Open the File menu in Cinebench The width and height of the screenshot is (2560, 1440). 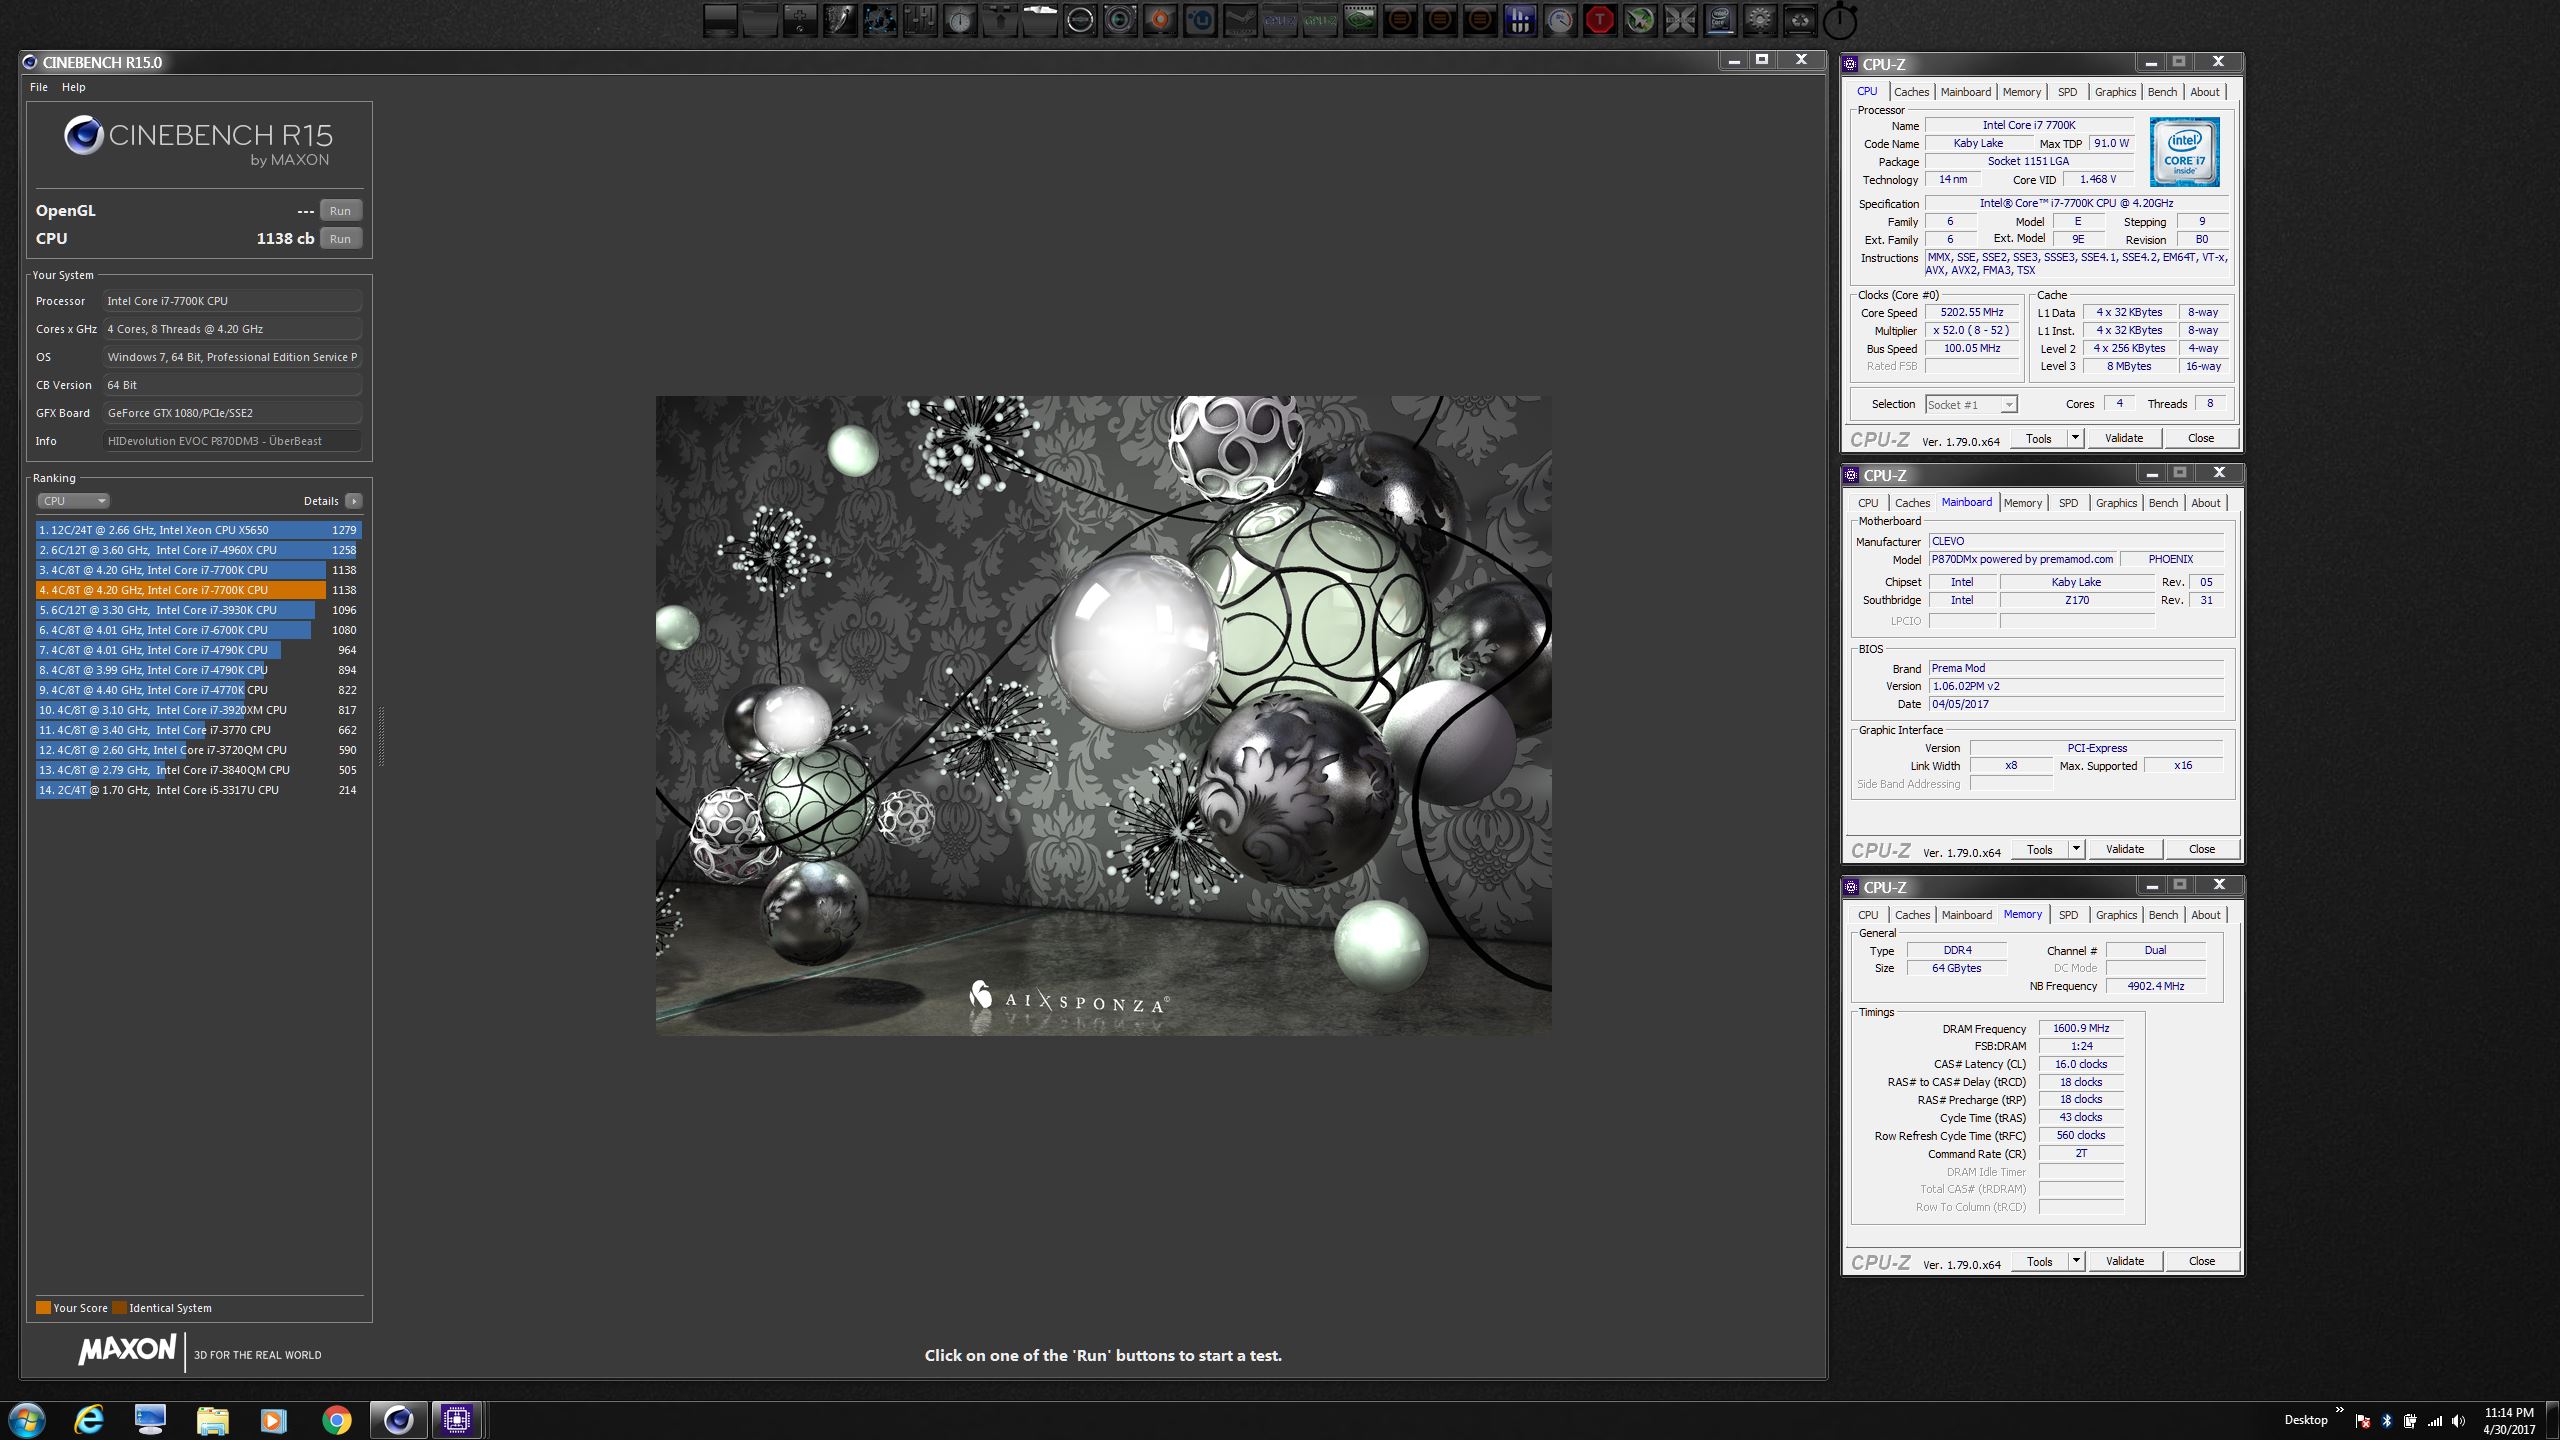pyautogui.click(x=39, y=87)
